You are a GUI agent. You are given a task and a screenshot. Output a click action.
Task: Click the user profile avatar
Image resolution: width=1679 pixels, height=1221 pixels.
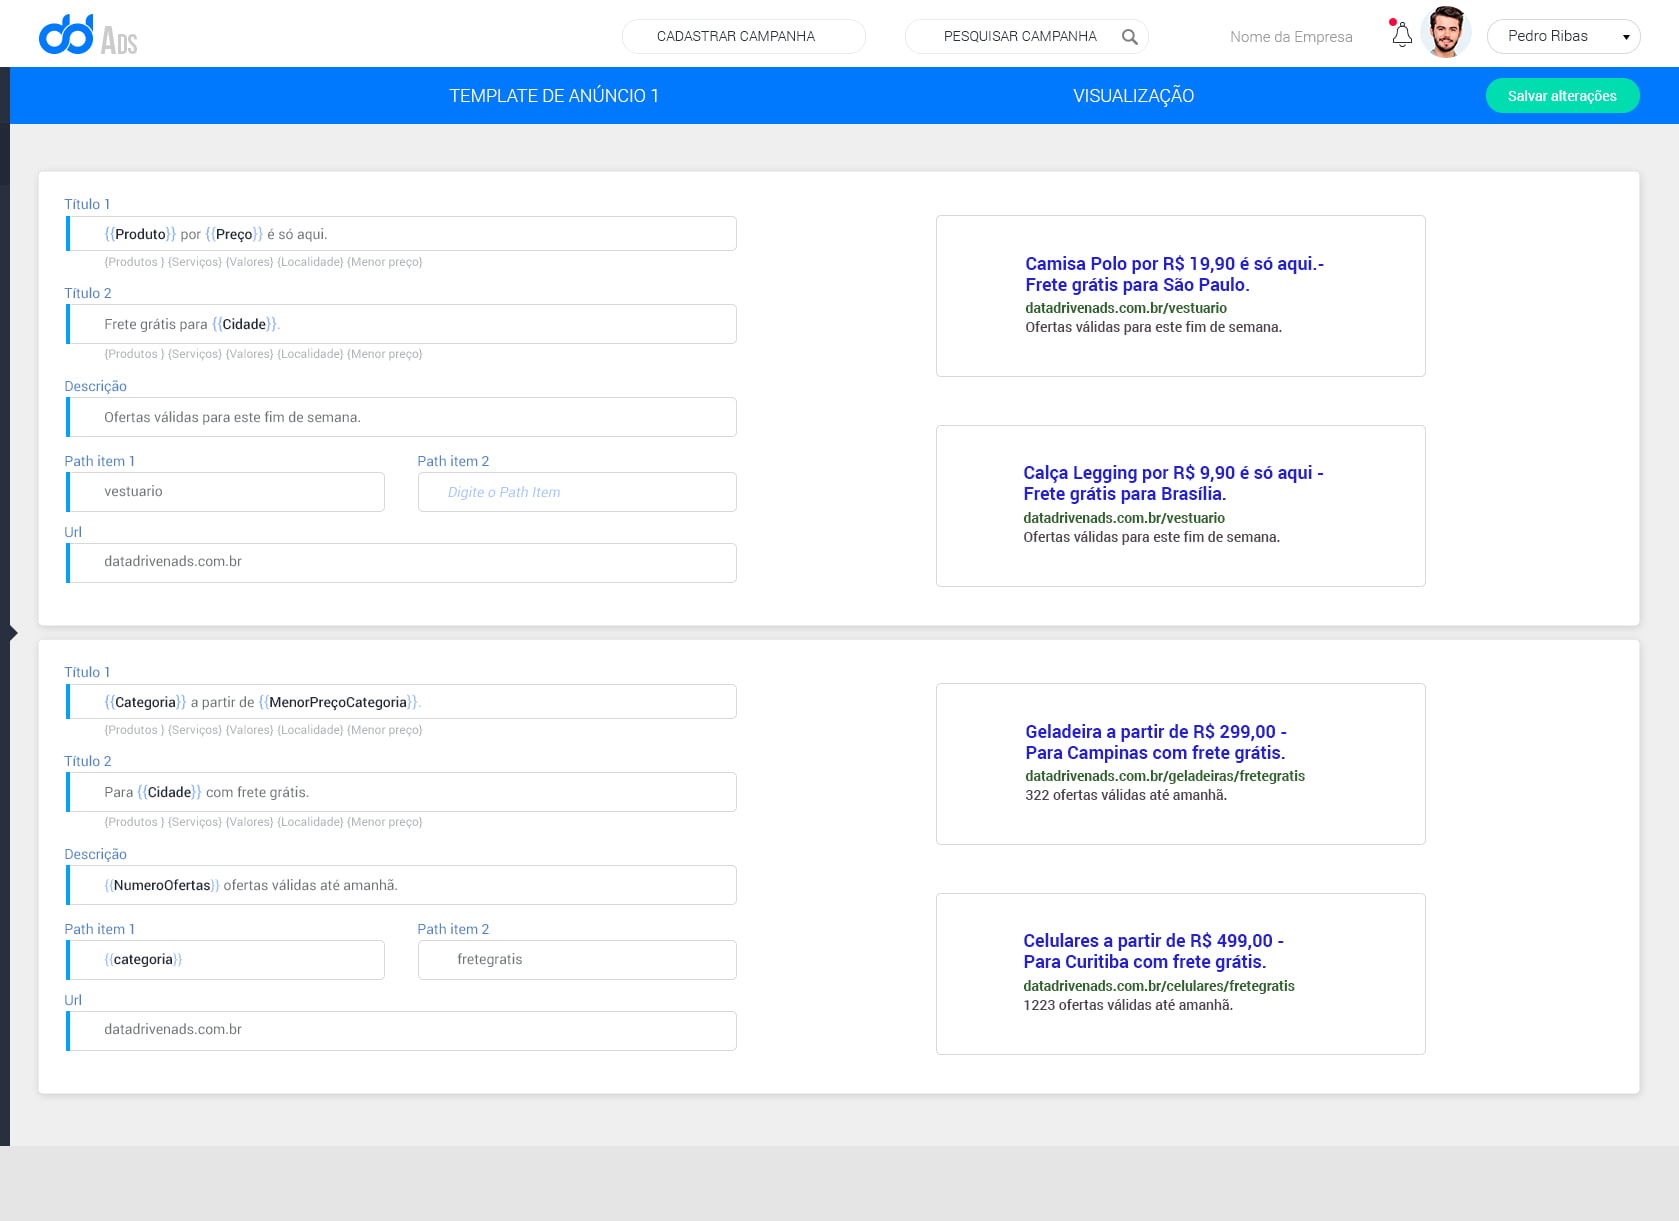click(x=1445, y=33)
